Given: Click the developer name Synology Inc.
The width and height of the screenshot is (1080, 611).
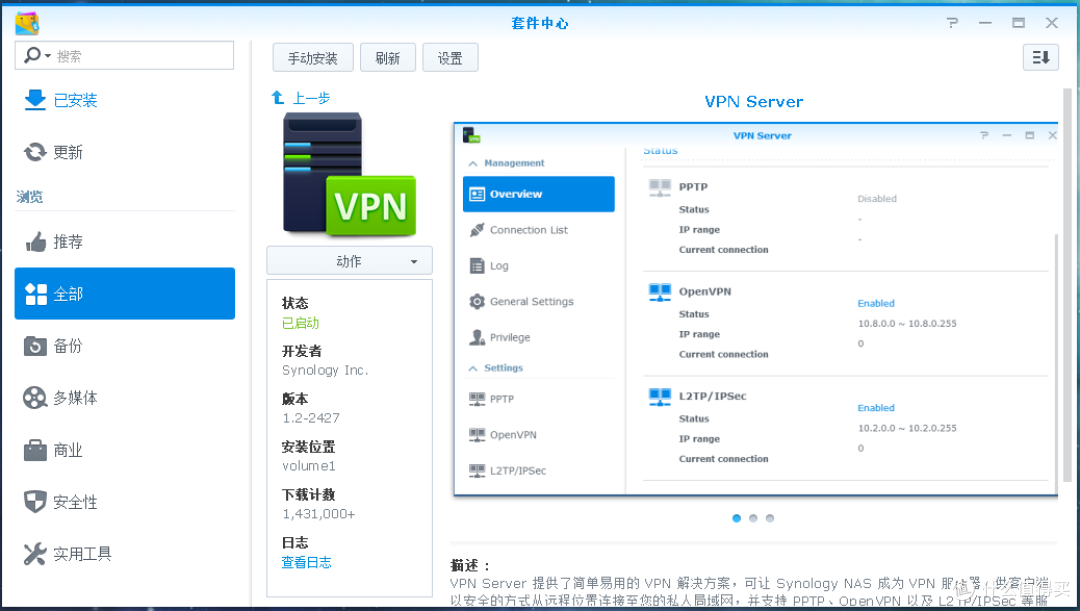Looking at the screenshot, I should click(325, 371).
